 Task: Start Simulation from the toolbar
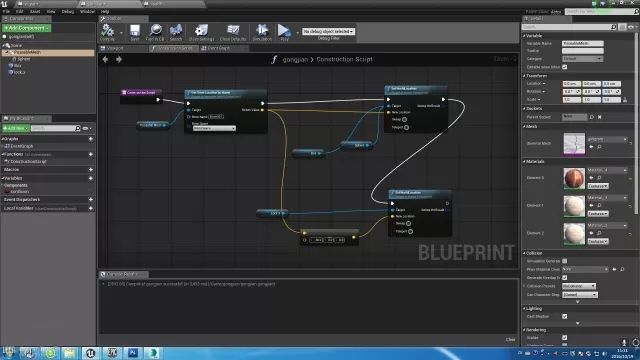click(x=262, y=32)
